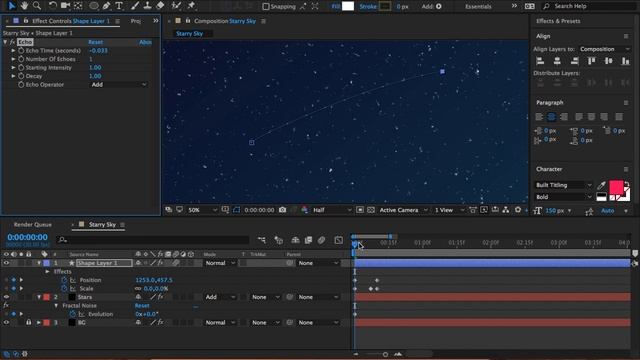Collapse the Echo effect properties
The width and height of the screenshot is (640, 360).
click(x=5, y=42)
